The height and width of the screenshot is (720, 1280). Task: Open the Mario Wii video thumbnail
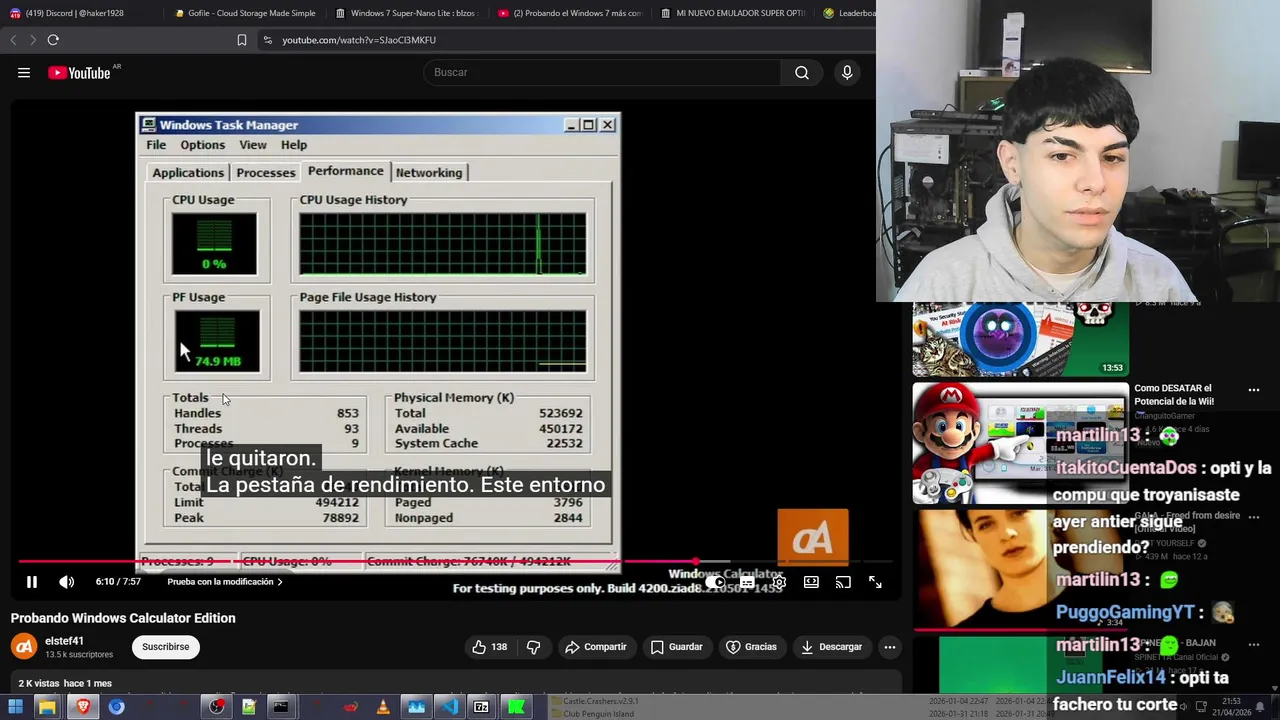tap(1020, 443)
